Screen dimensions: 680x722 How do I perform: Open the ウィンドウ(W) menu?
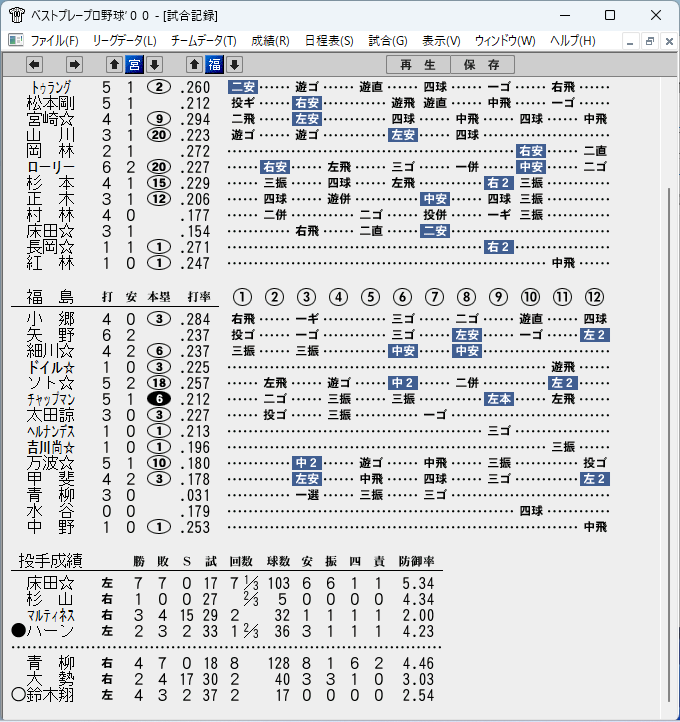click(x=505, y=41)
